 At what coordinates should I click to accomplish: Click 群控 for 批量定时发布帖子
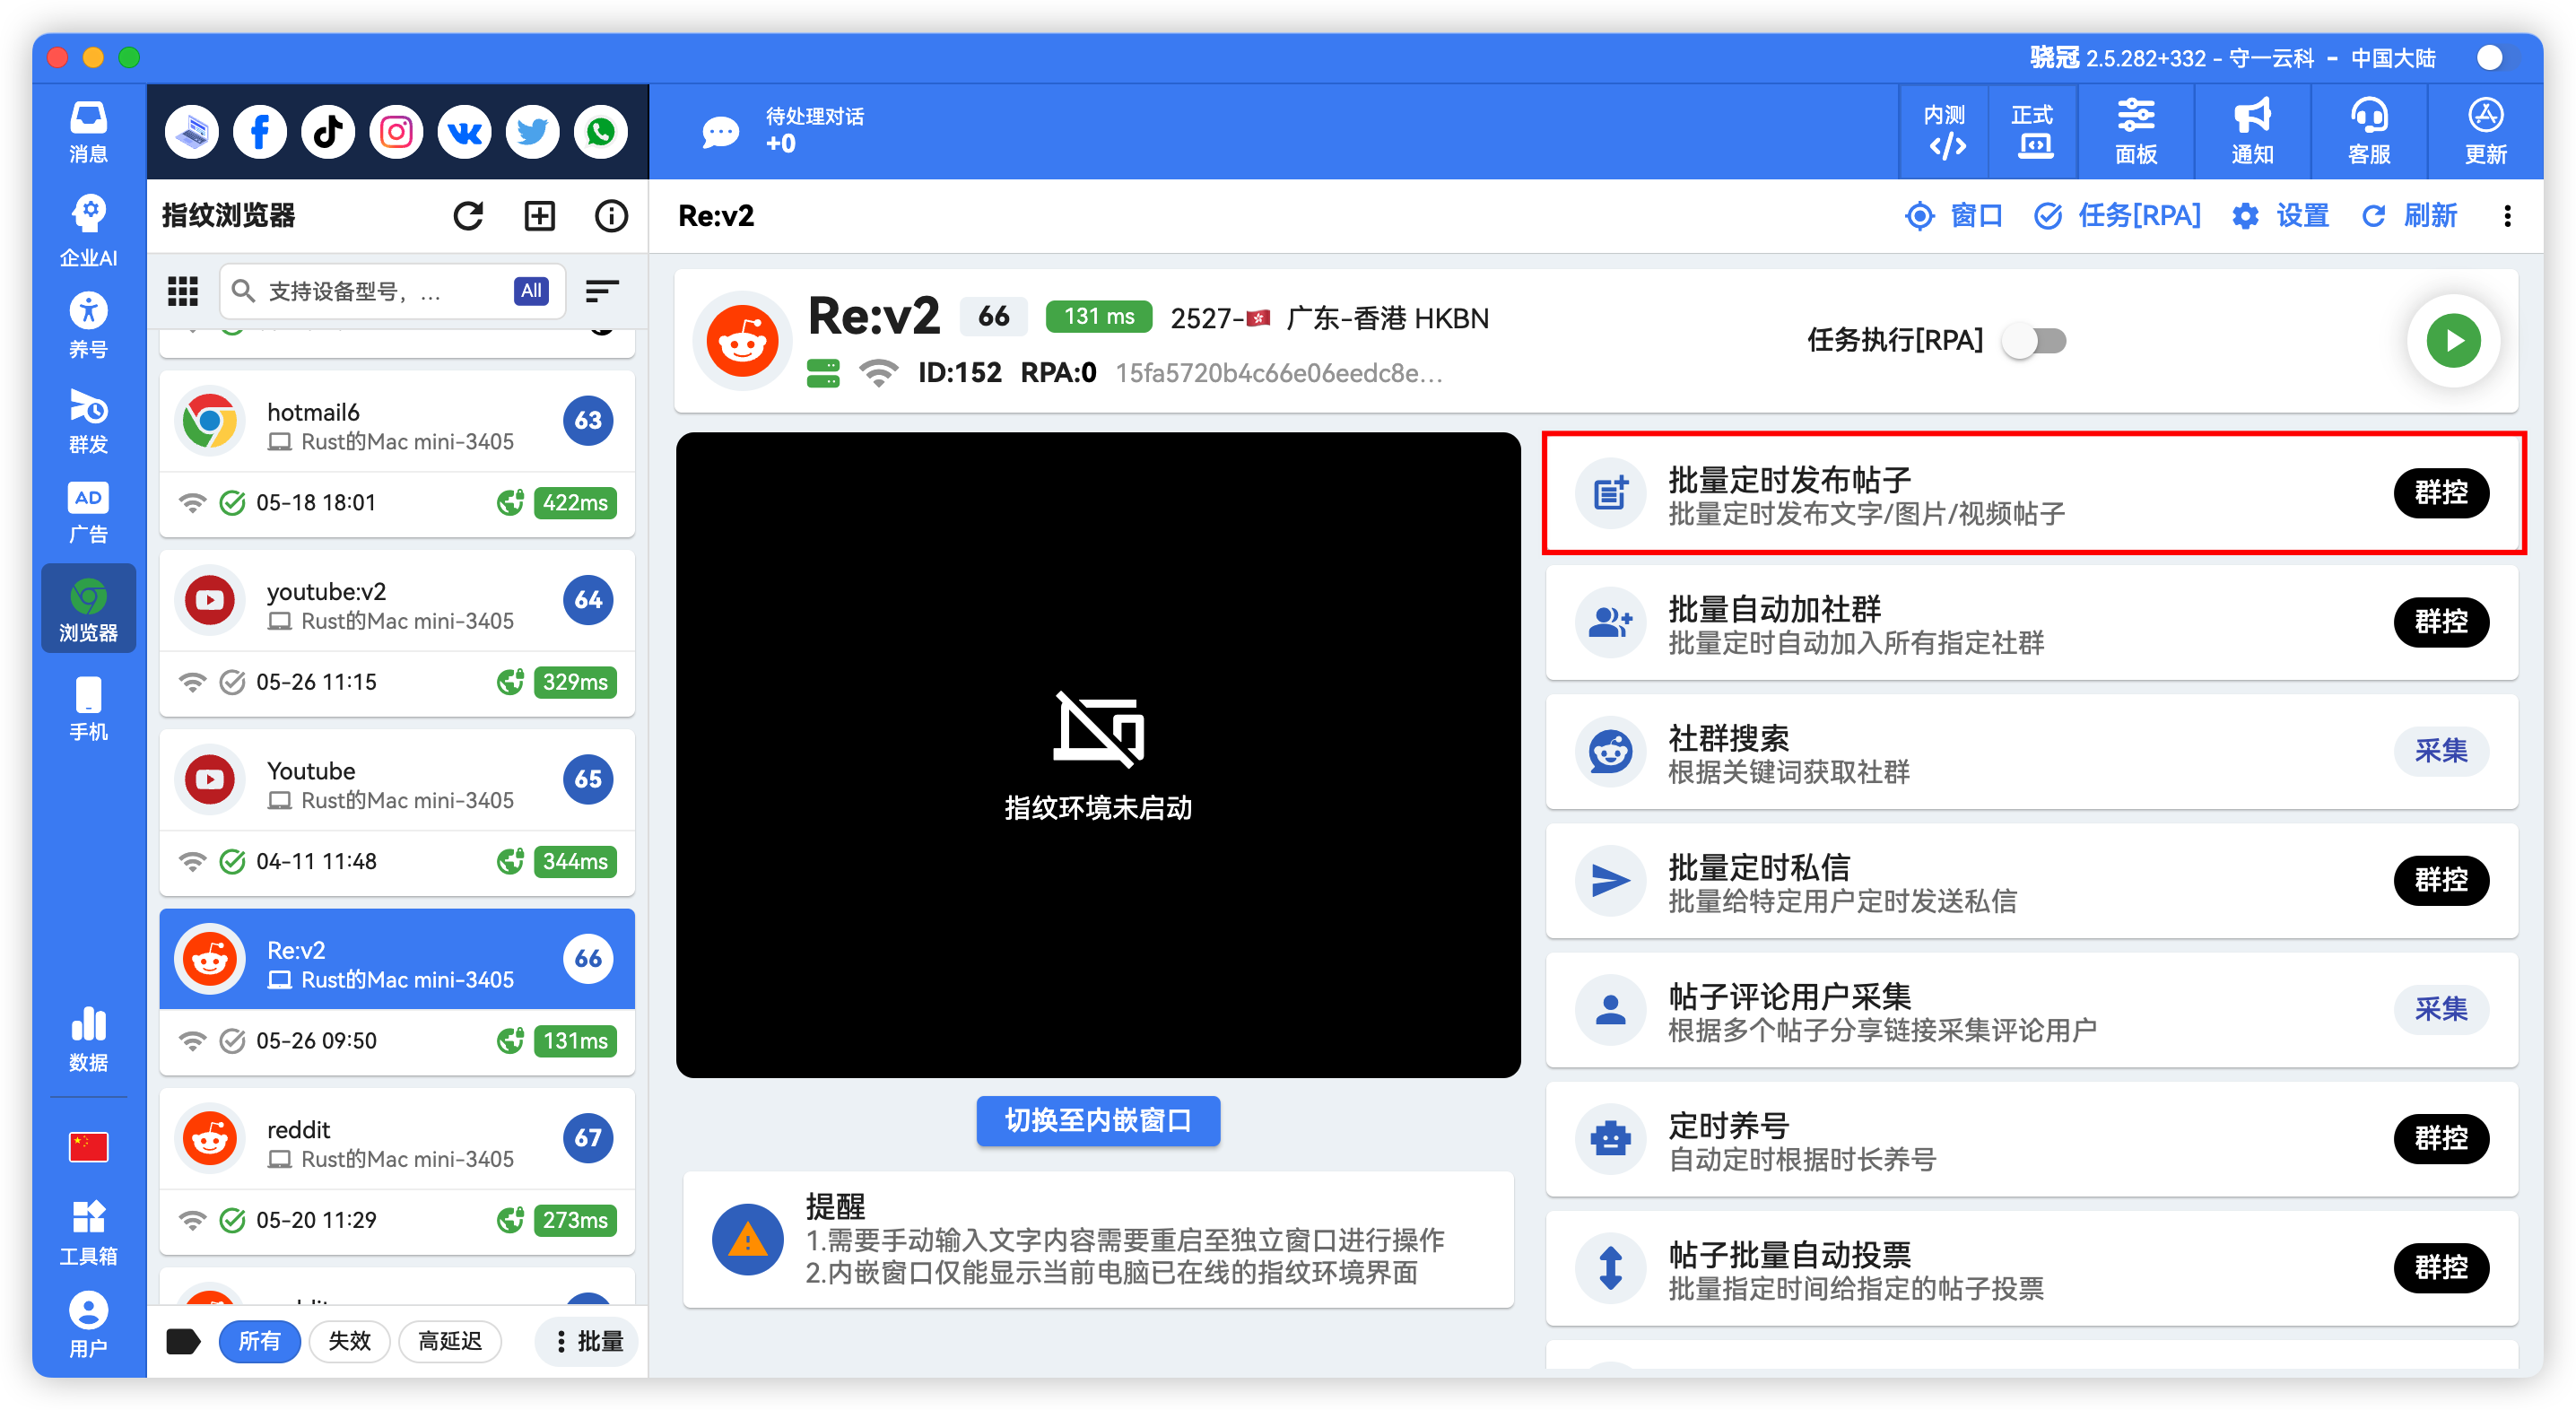(x=2441, y=493)
